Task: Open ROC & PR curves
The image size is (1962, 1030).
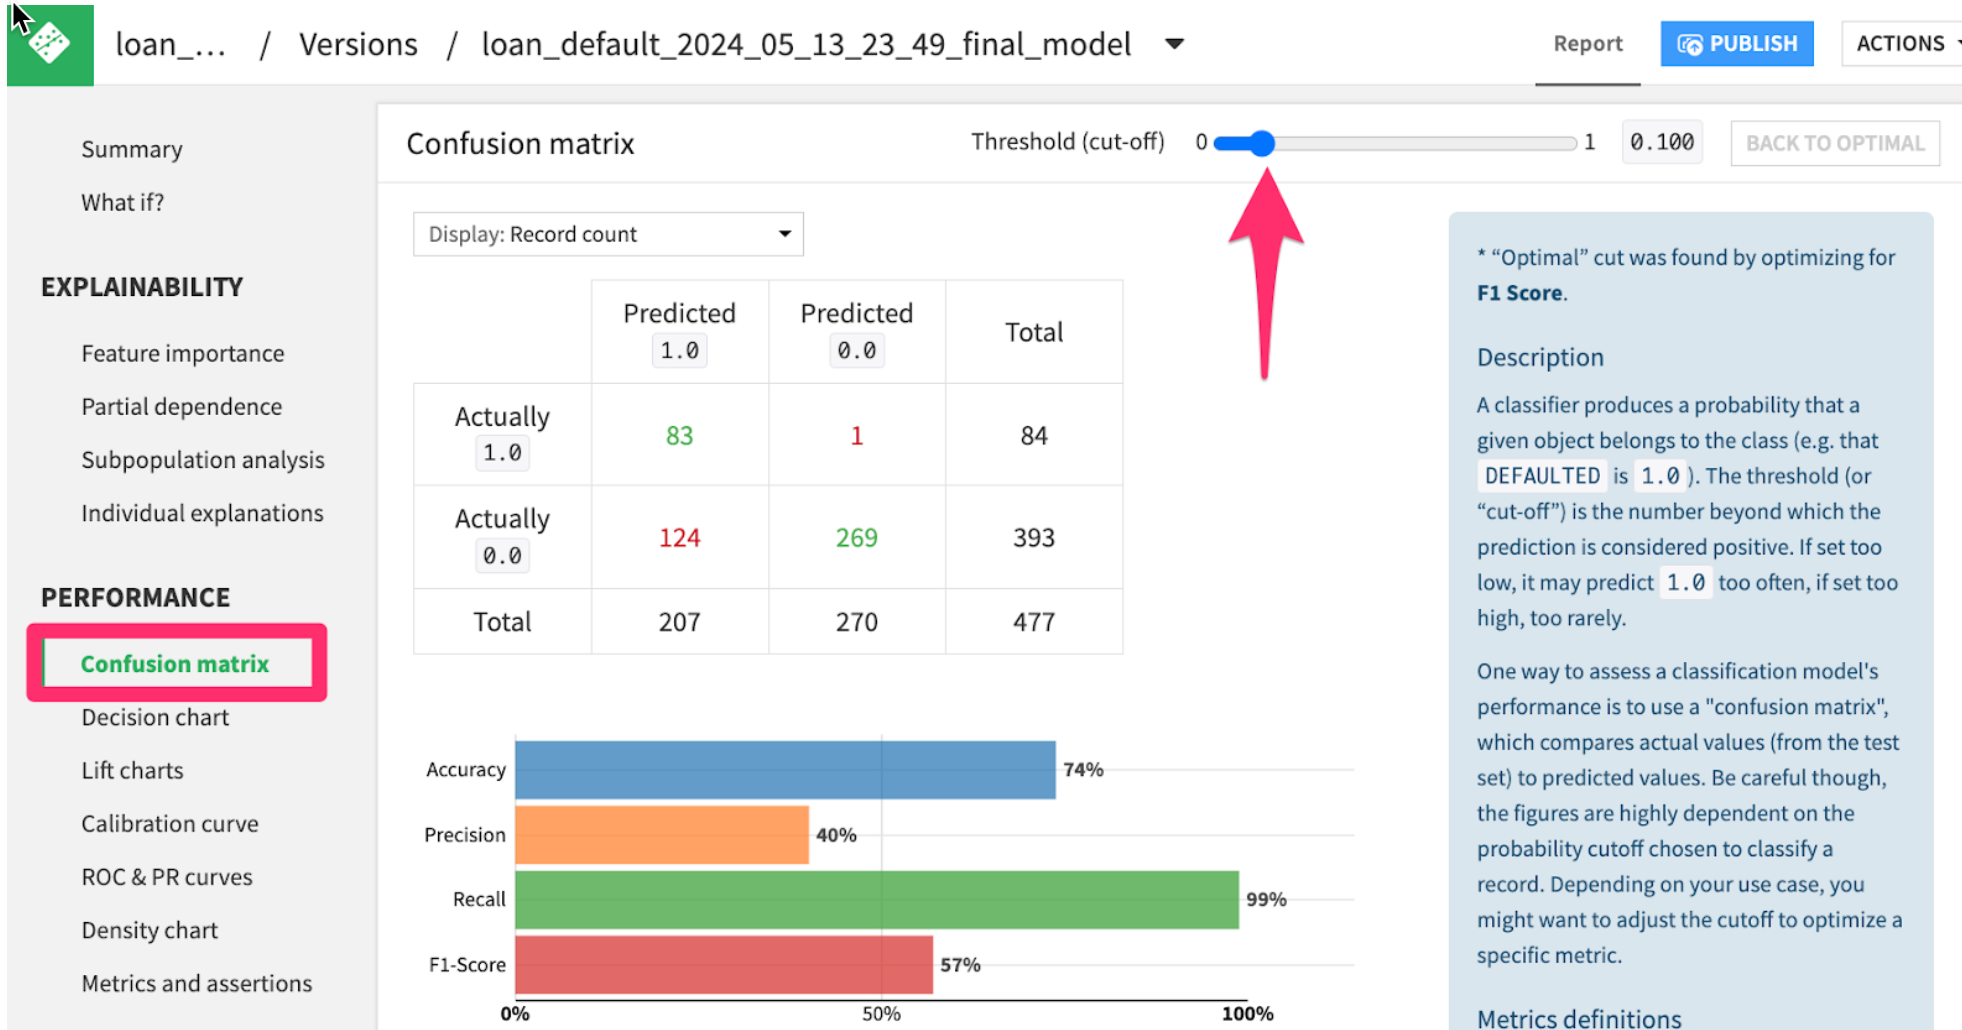Action: coord(167,876)
